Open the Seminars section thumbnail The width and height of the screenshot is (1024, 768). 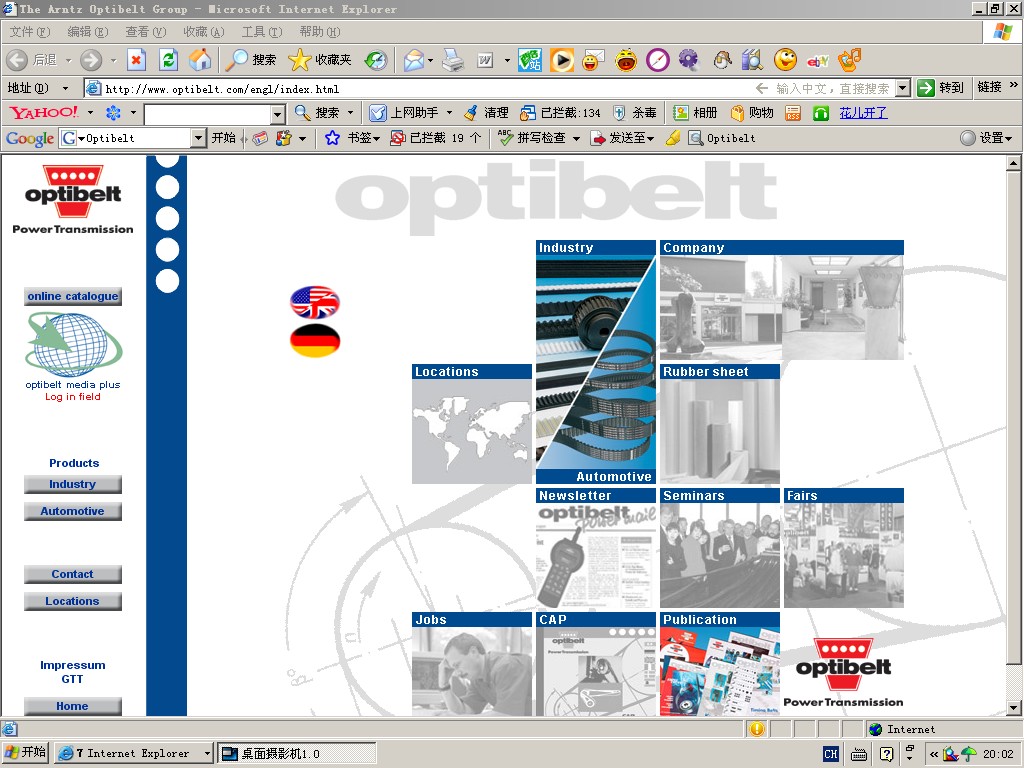pyautogui.click(x=720, y=548)
